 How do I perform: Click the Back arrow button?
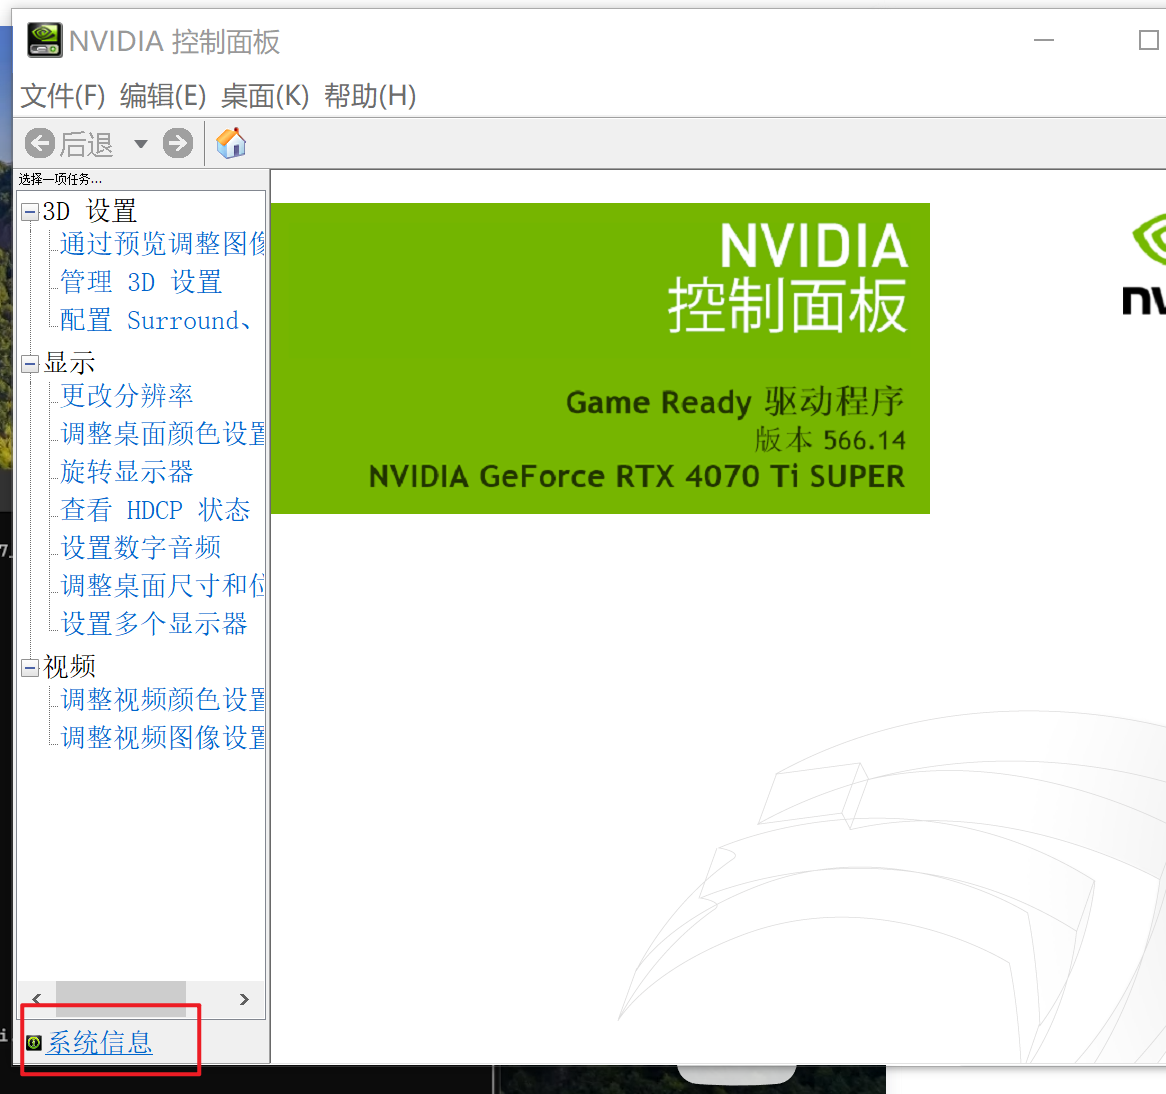(x=40, y=143)
